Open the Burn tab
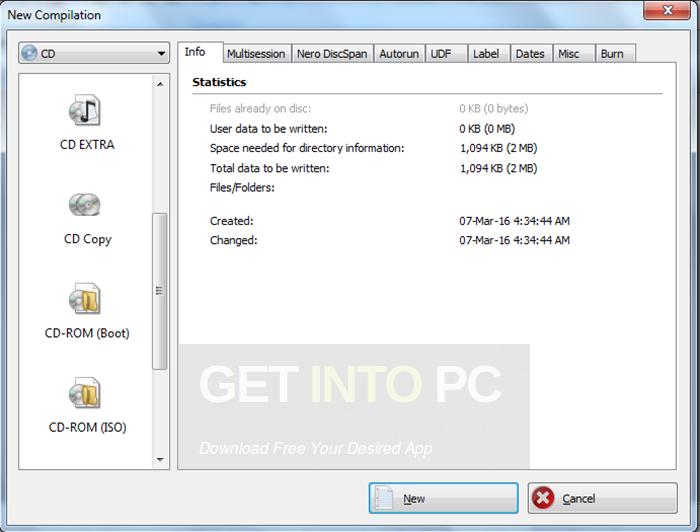700x532 pixels. tap(615, 54)
